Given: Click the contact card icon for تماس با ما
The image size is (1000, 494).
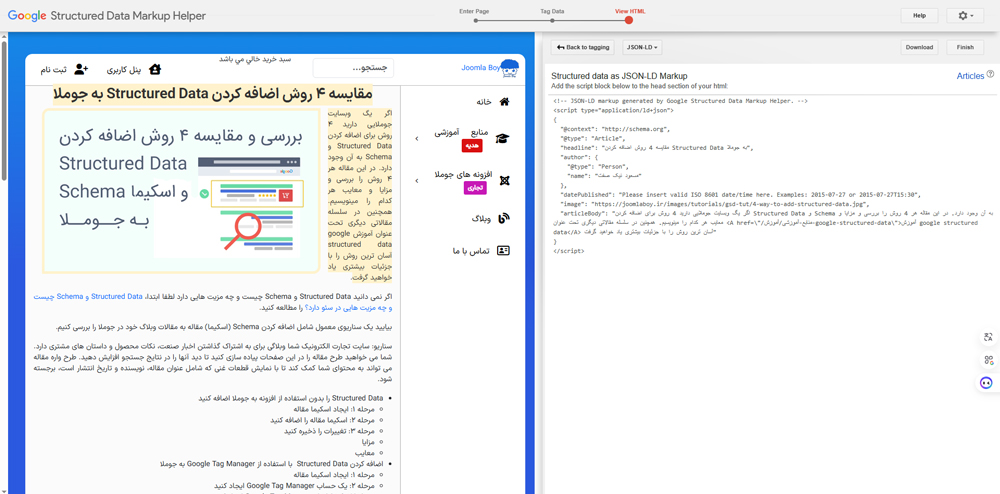Looking at the screenshot, I should pos(503,251).
